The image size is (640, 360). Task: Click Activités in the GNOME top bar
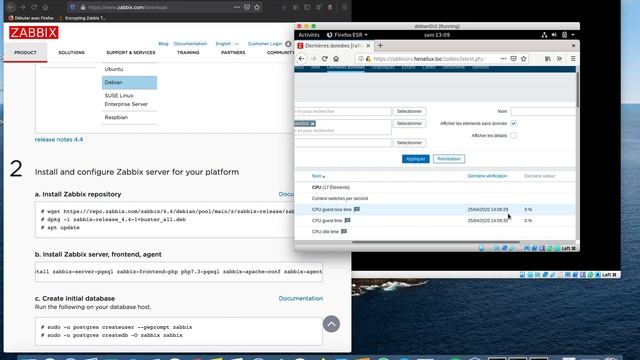(x=309, y=35)
